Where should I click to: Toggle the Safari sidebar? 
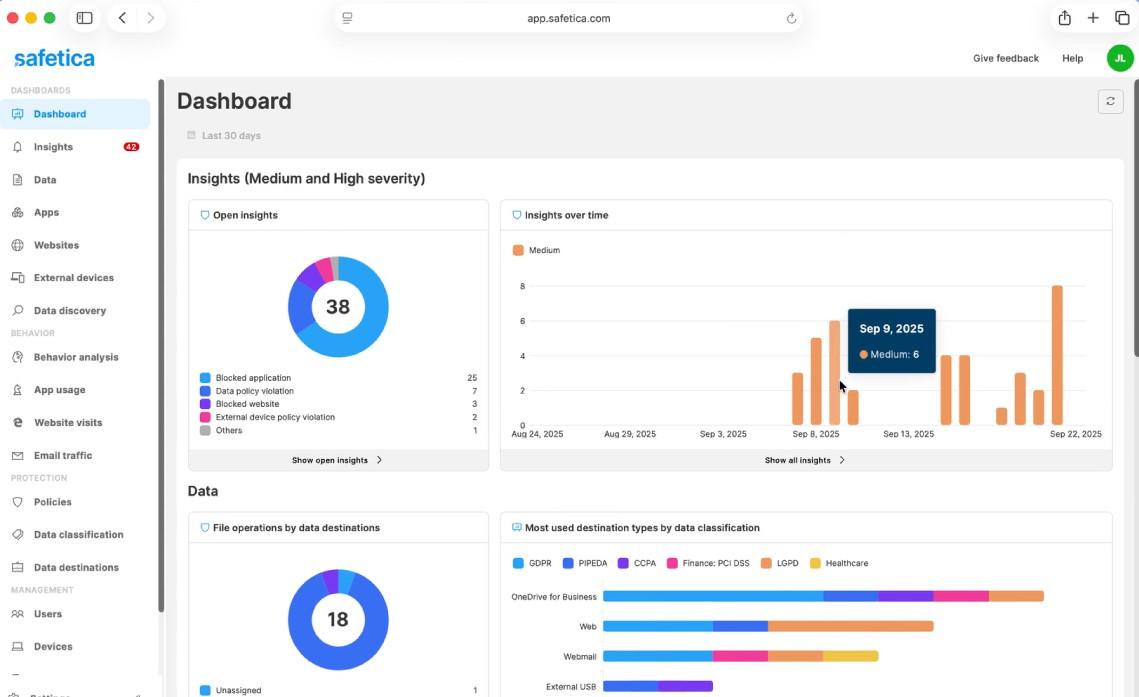coord(84,18)
